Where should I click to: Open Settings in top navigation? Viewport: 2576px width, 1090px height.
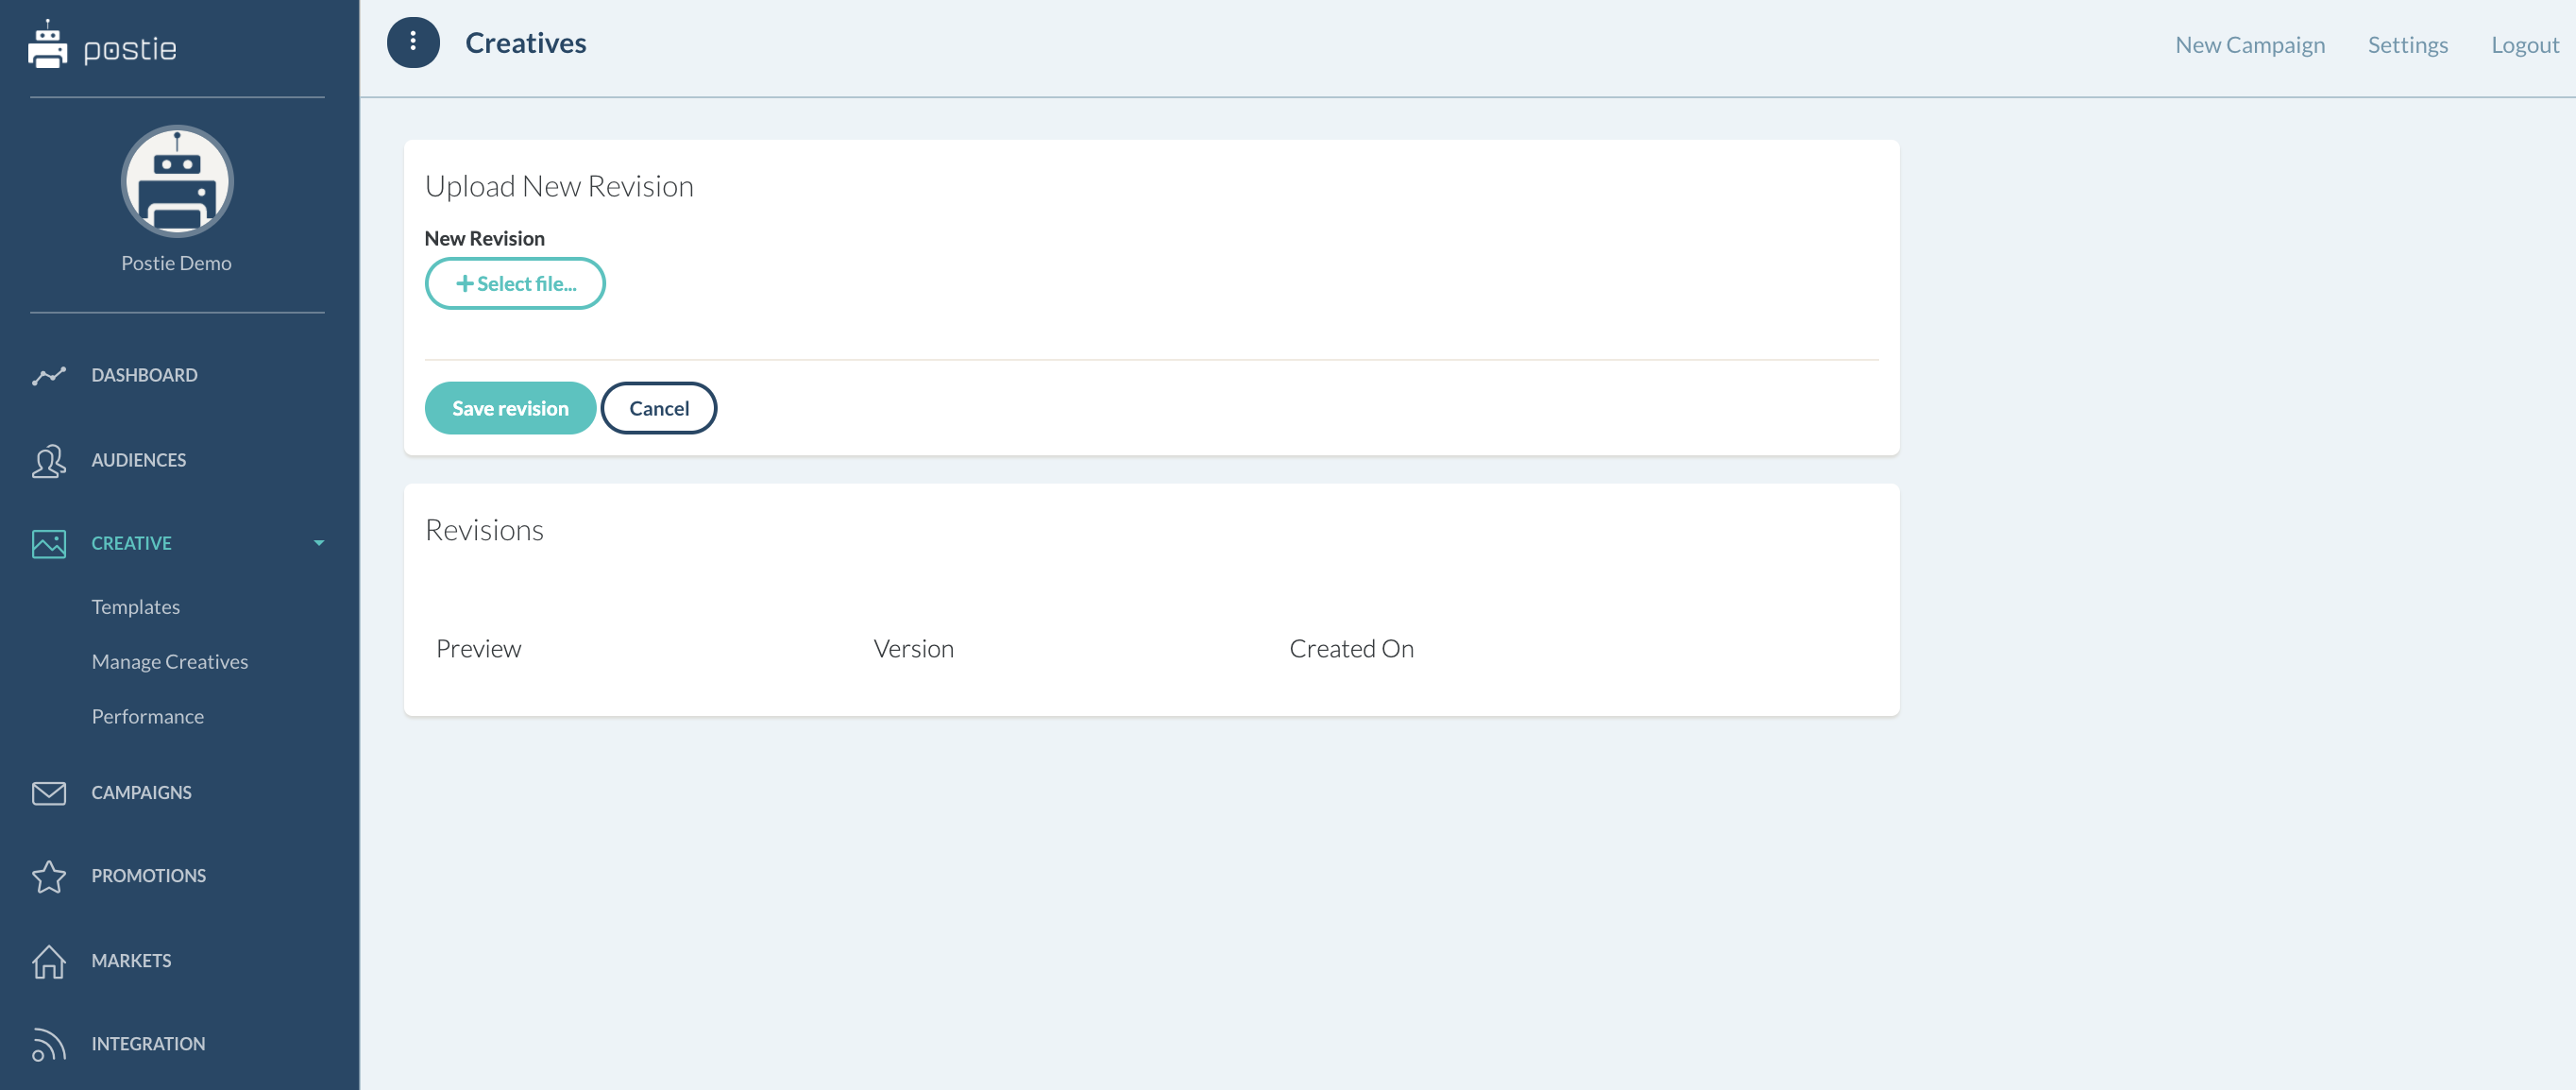coord(2407,45)
